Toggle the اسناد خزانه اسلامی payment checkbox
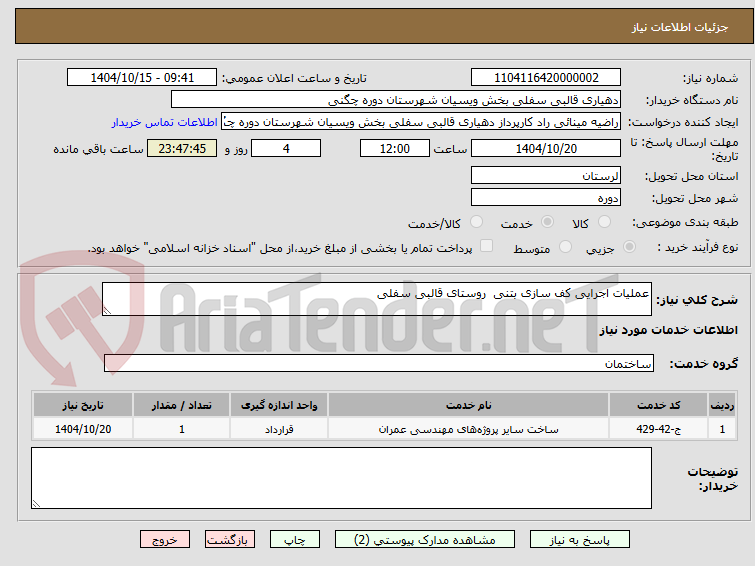 click(x=486, y=246)
